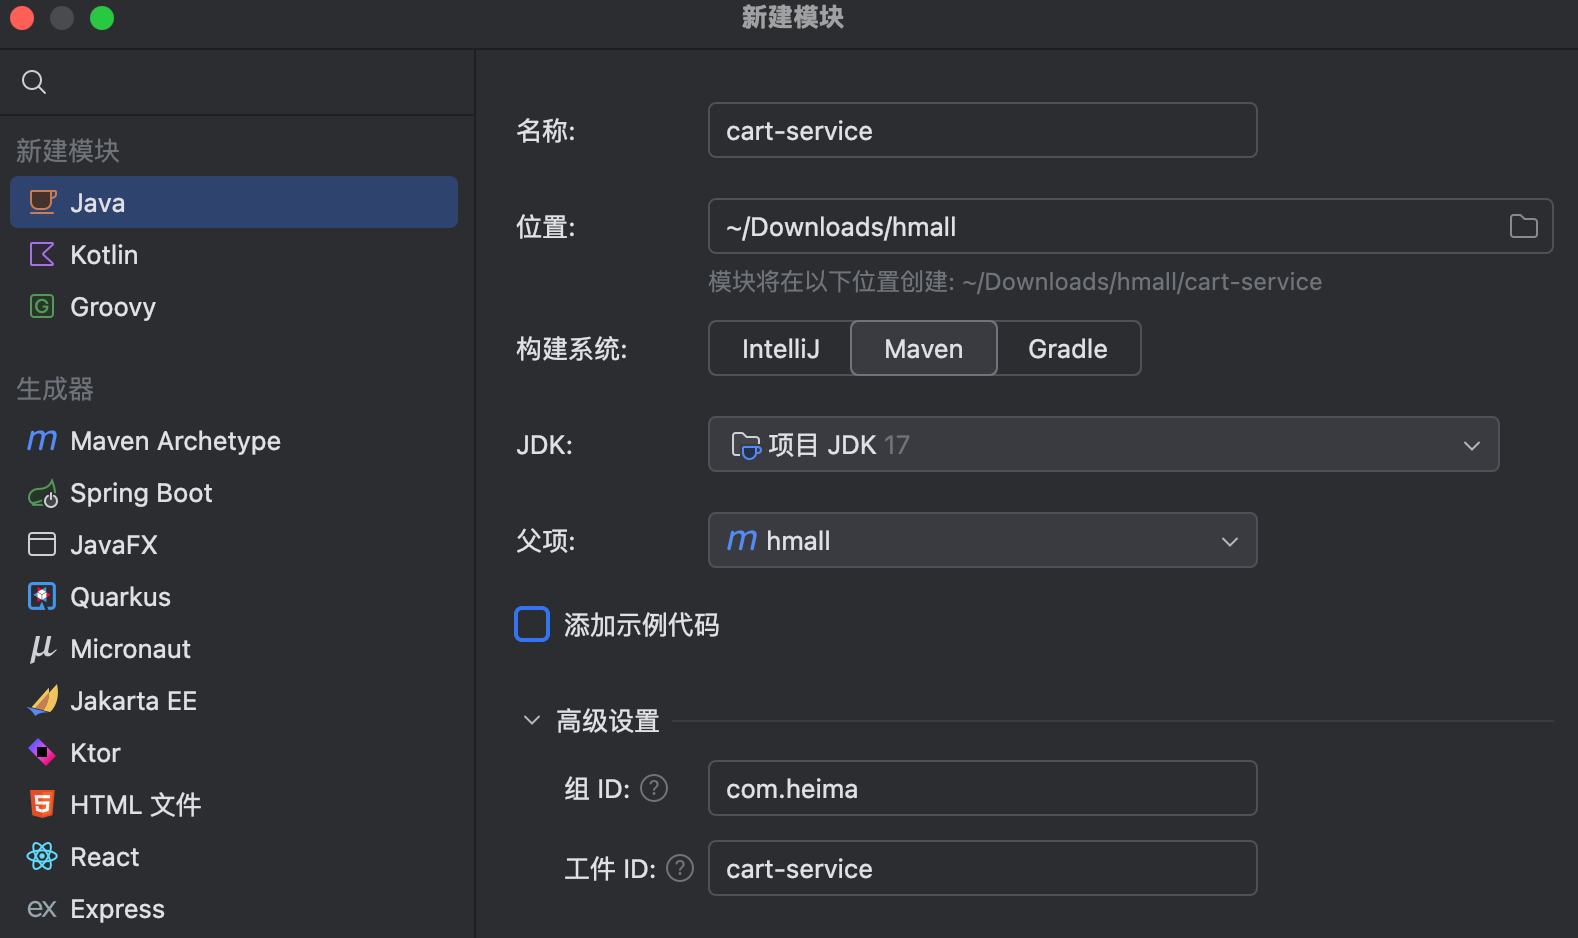Click the Jakarta EE sail icon
Screen dimensions: 1578x938
click(42, 700)
